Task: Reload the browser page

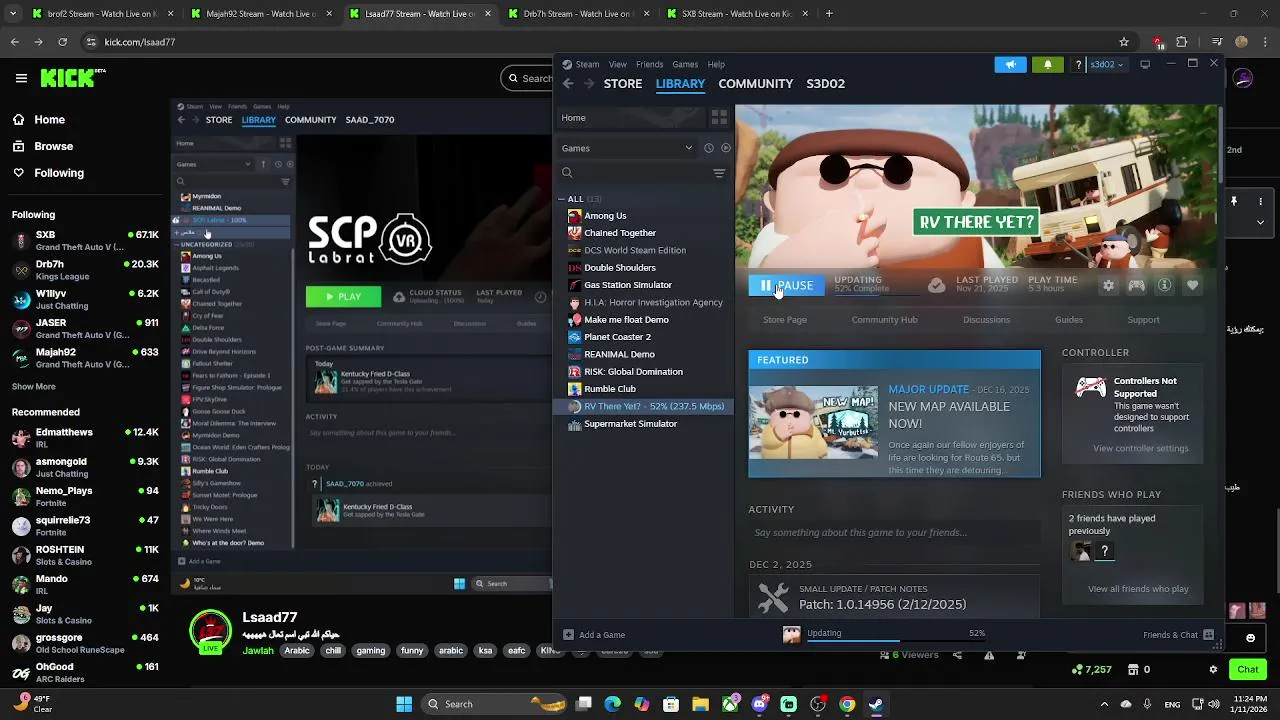Action: [x=62, y=42]
